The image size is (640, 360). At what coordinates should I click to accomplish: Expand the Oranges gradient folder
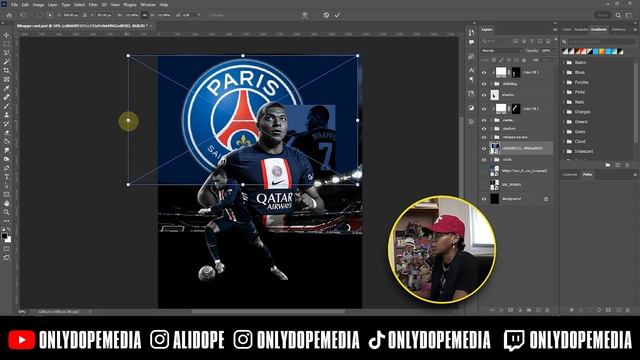click(x=564, y=112)
